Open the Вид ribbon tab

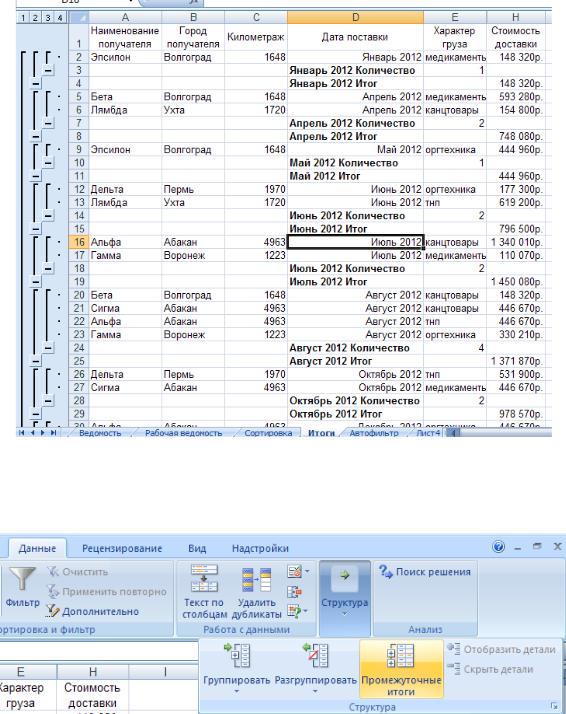197,548
